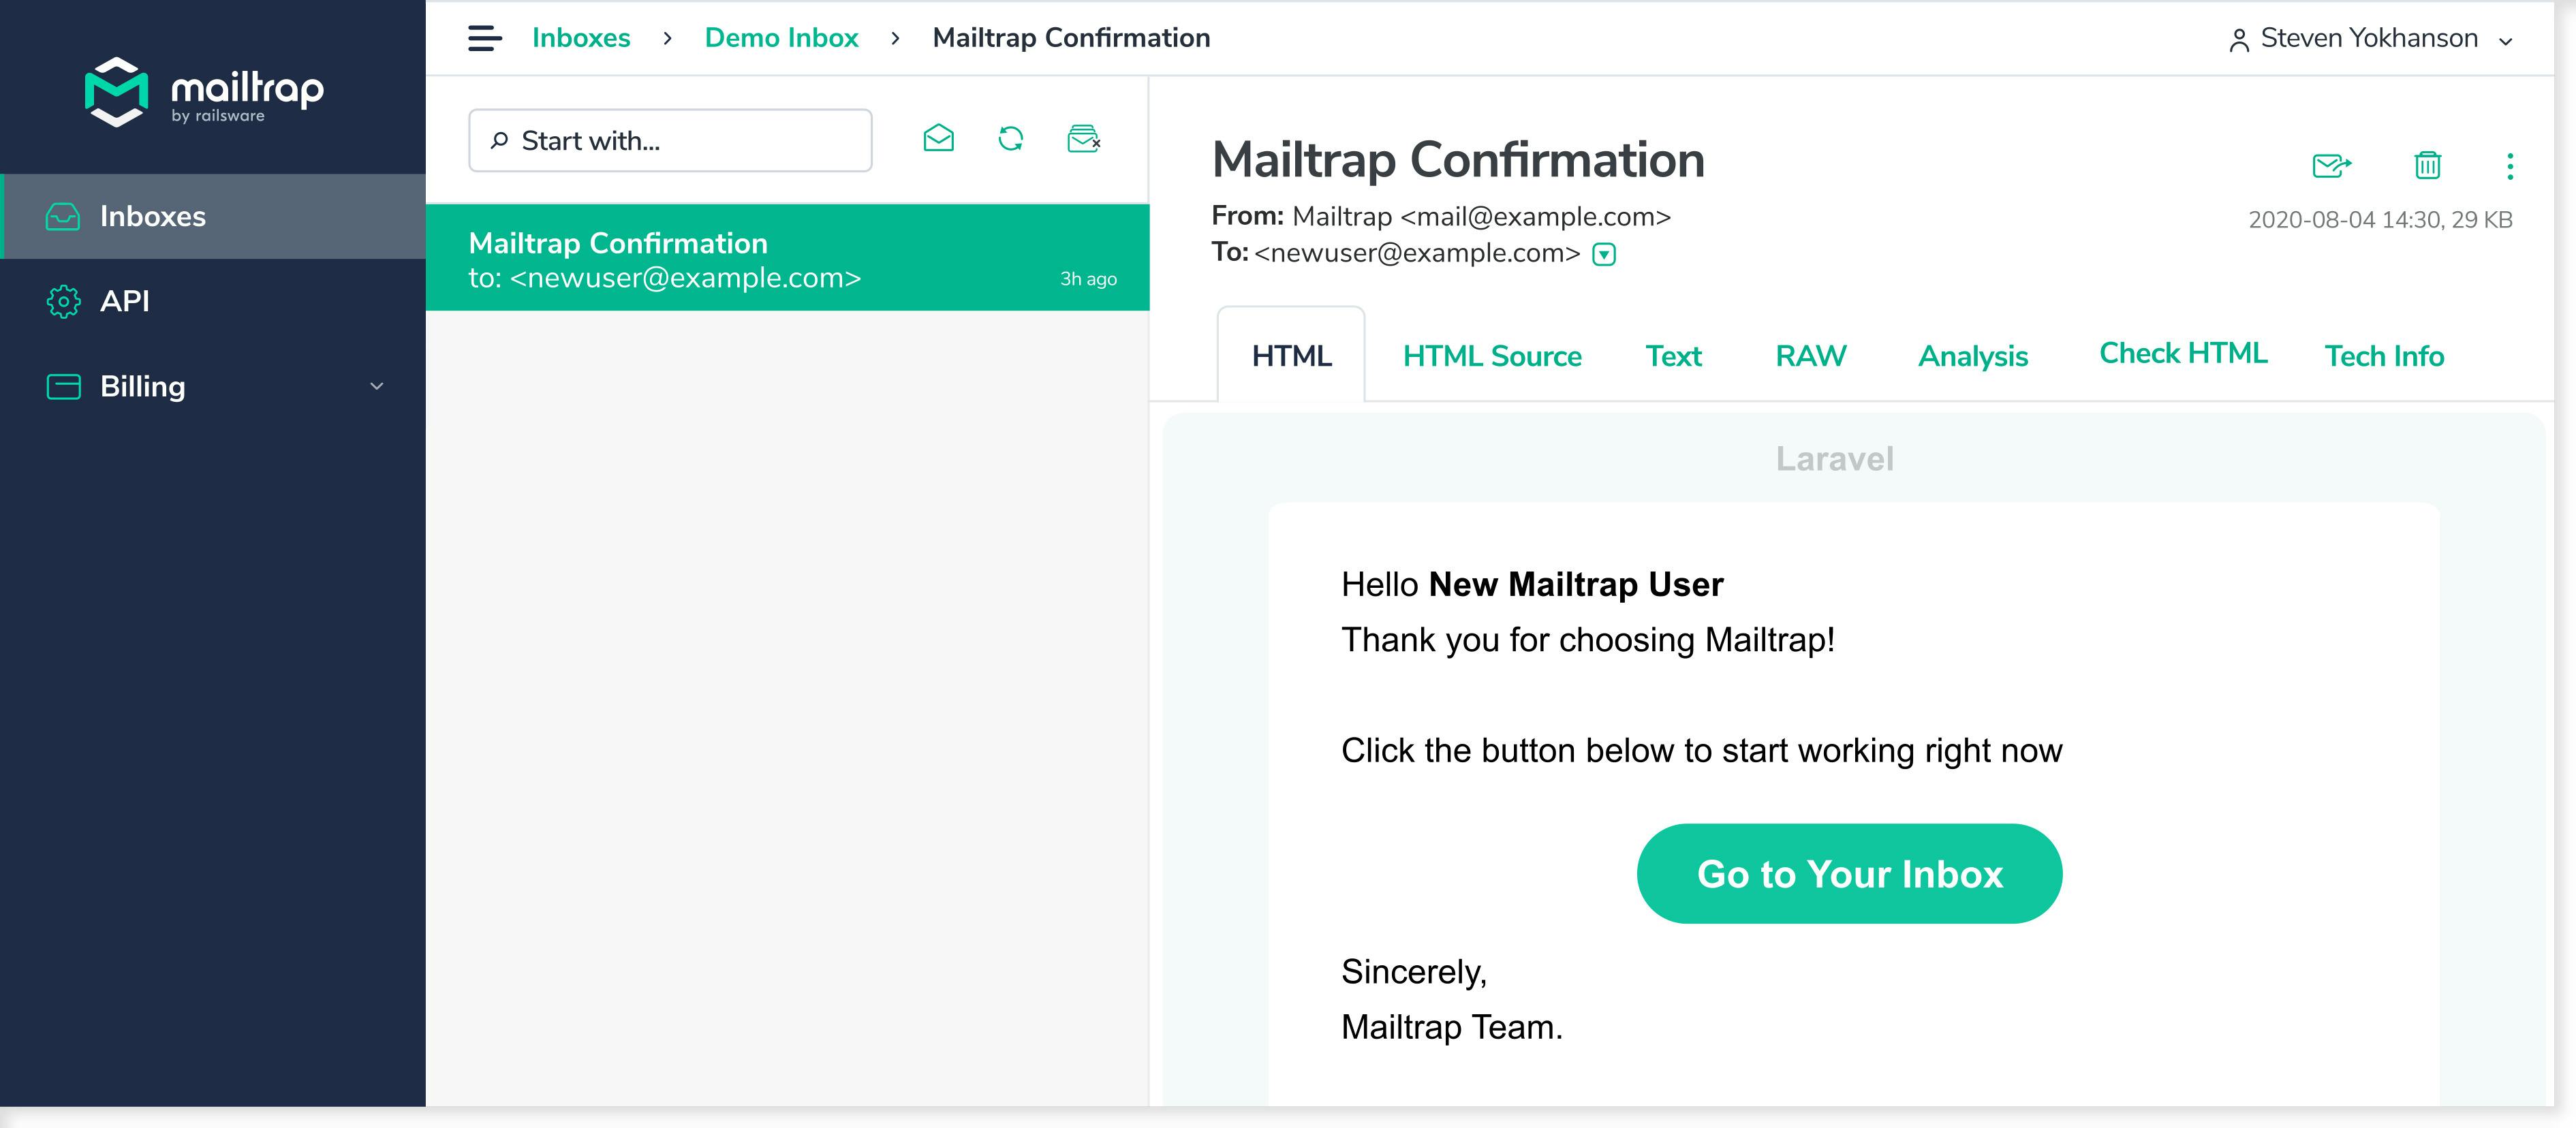Select the Mailtrap Confirmation message row

point(788,258)
